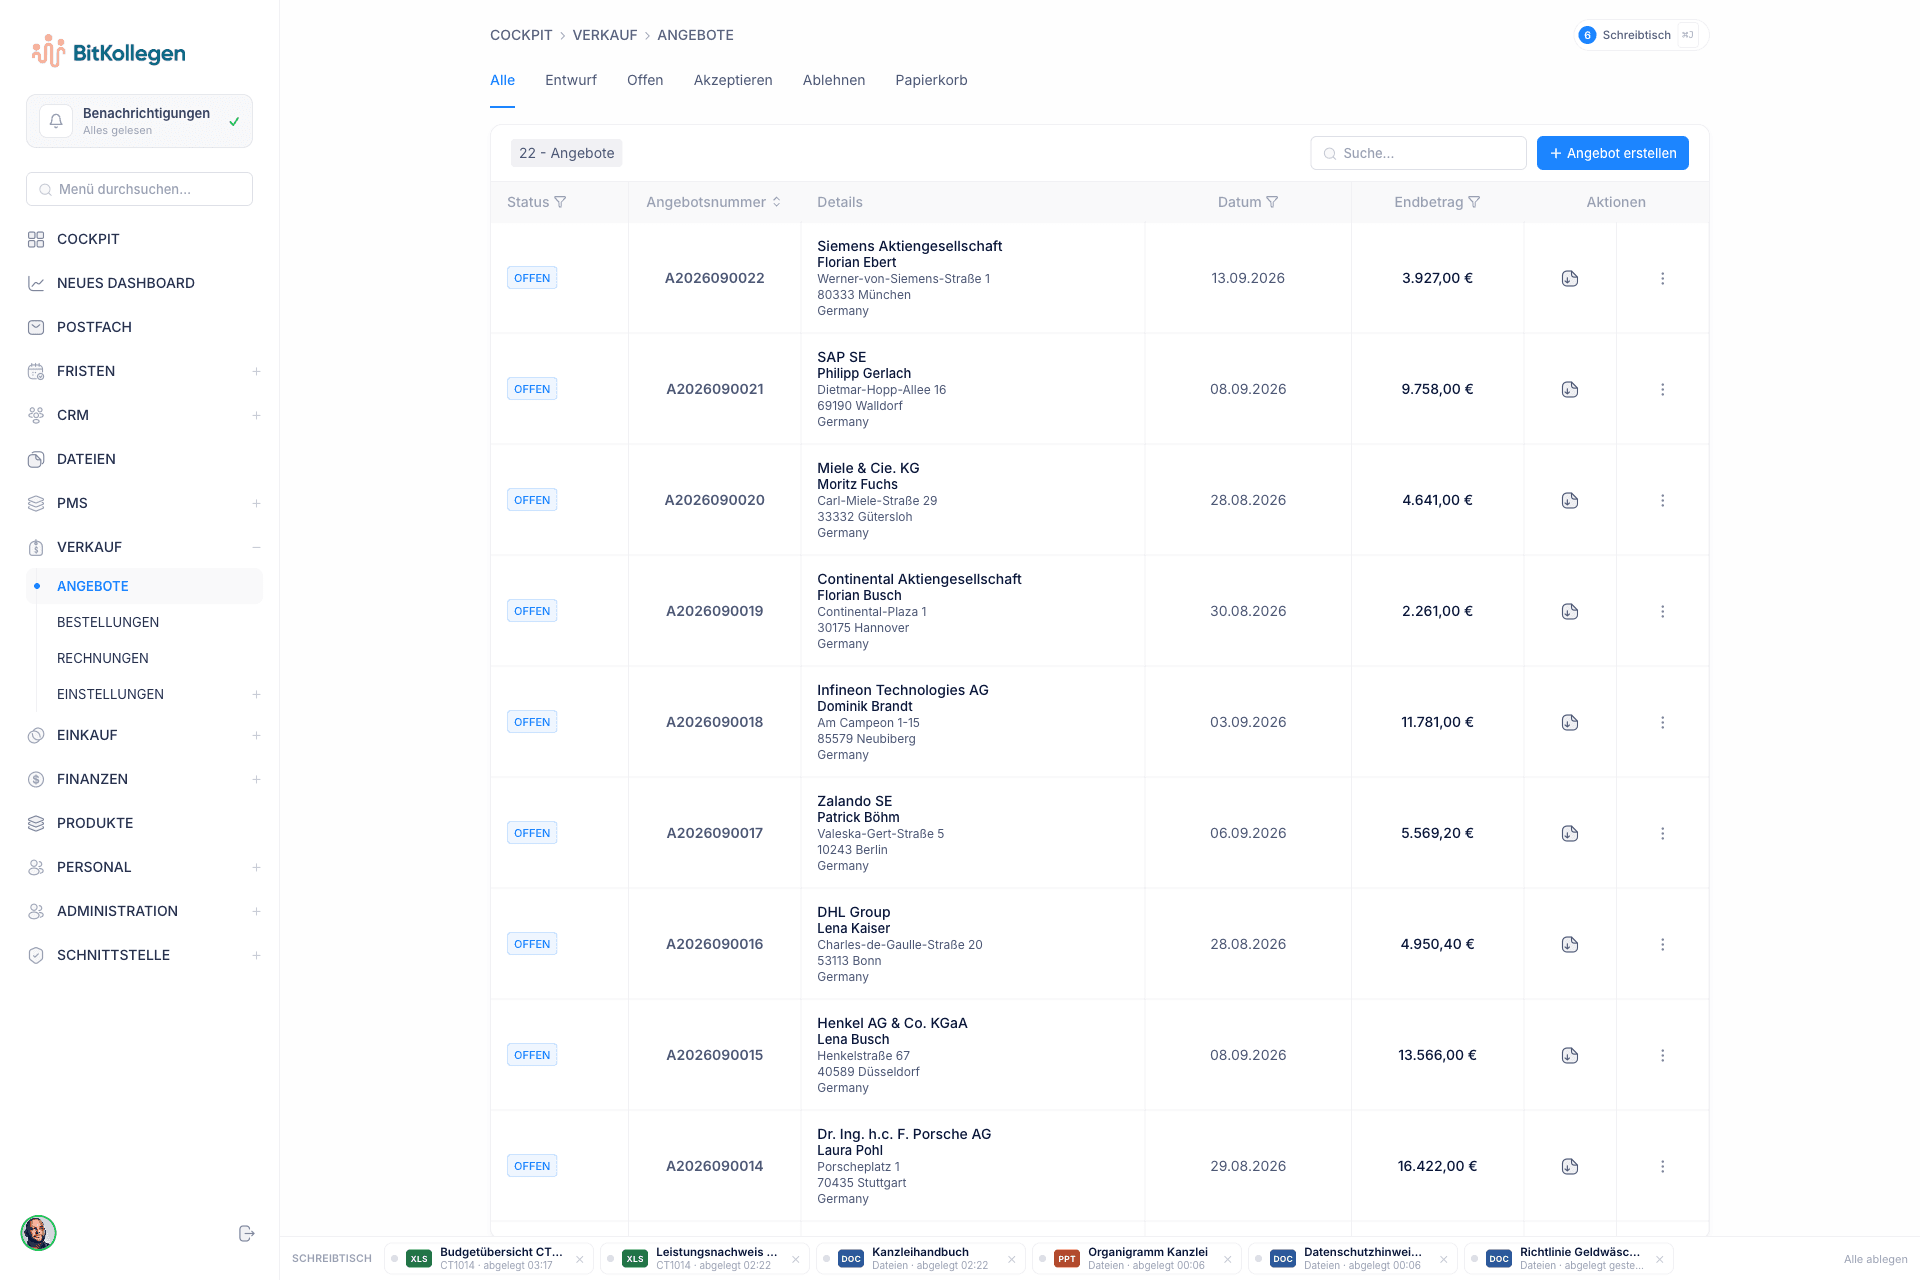1920x1280 pixels.
Task: Open DATEIEN menu item
Action: click(86, 459)
